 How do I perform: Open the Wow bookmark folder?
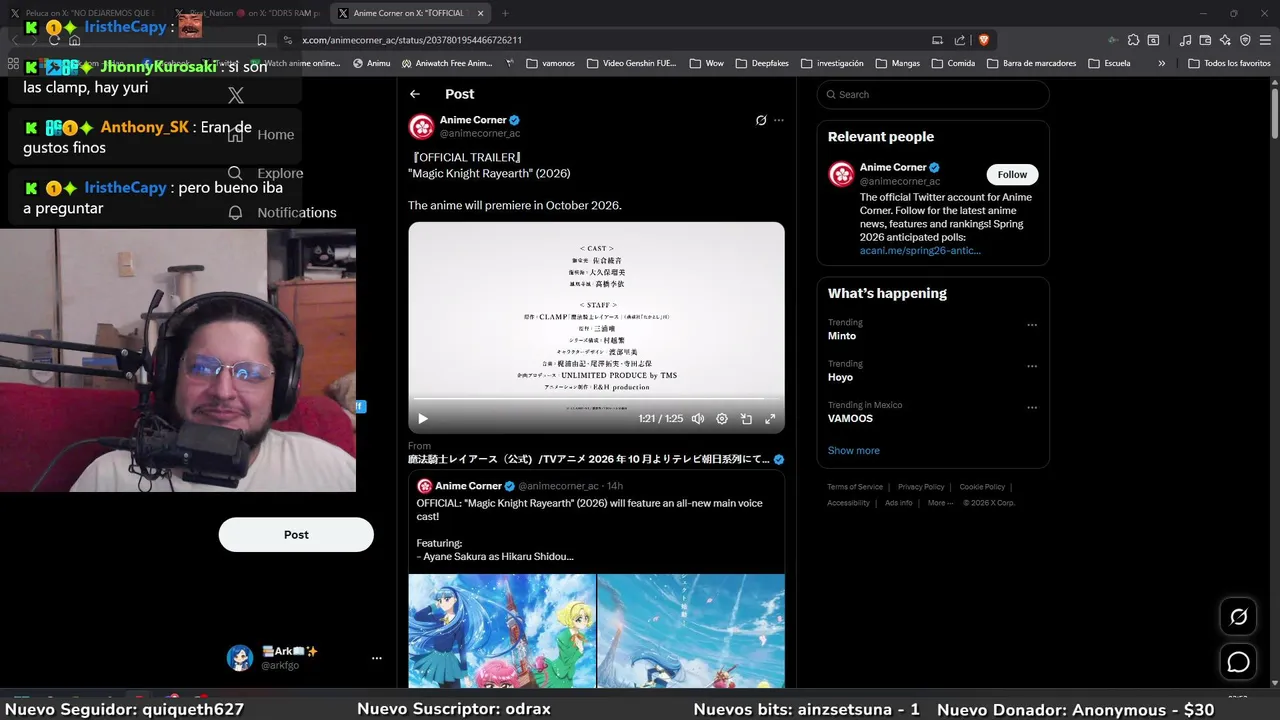pyautogui.click(x=706, y=63)
